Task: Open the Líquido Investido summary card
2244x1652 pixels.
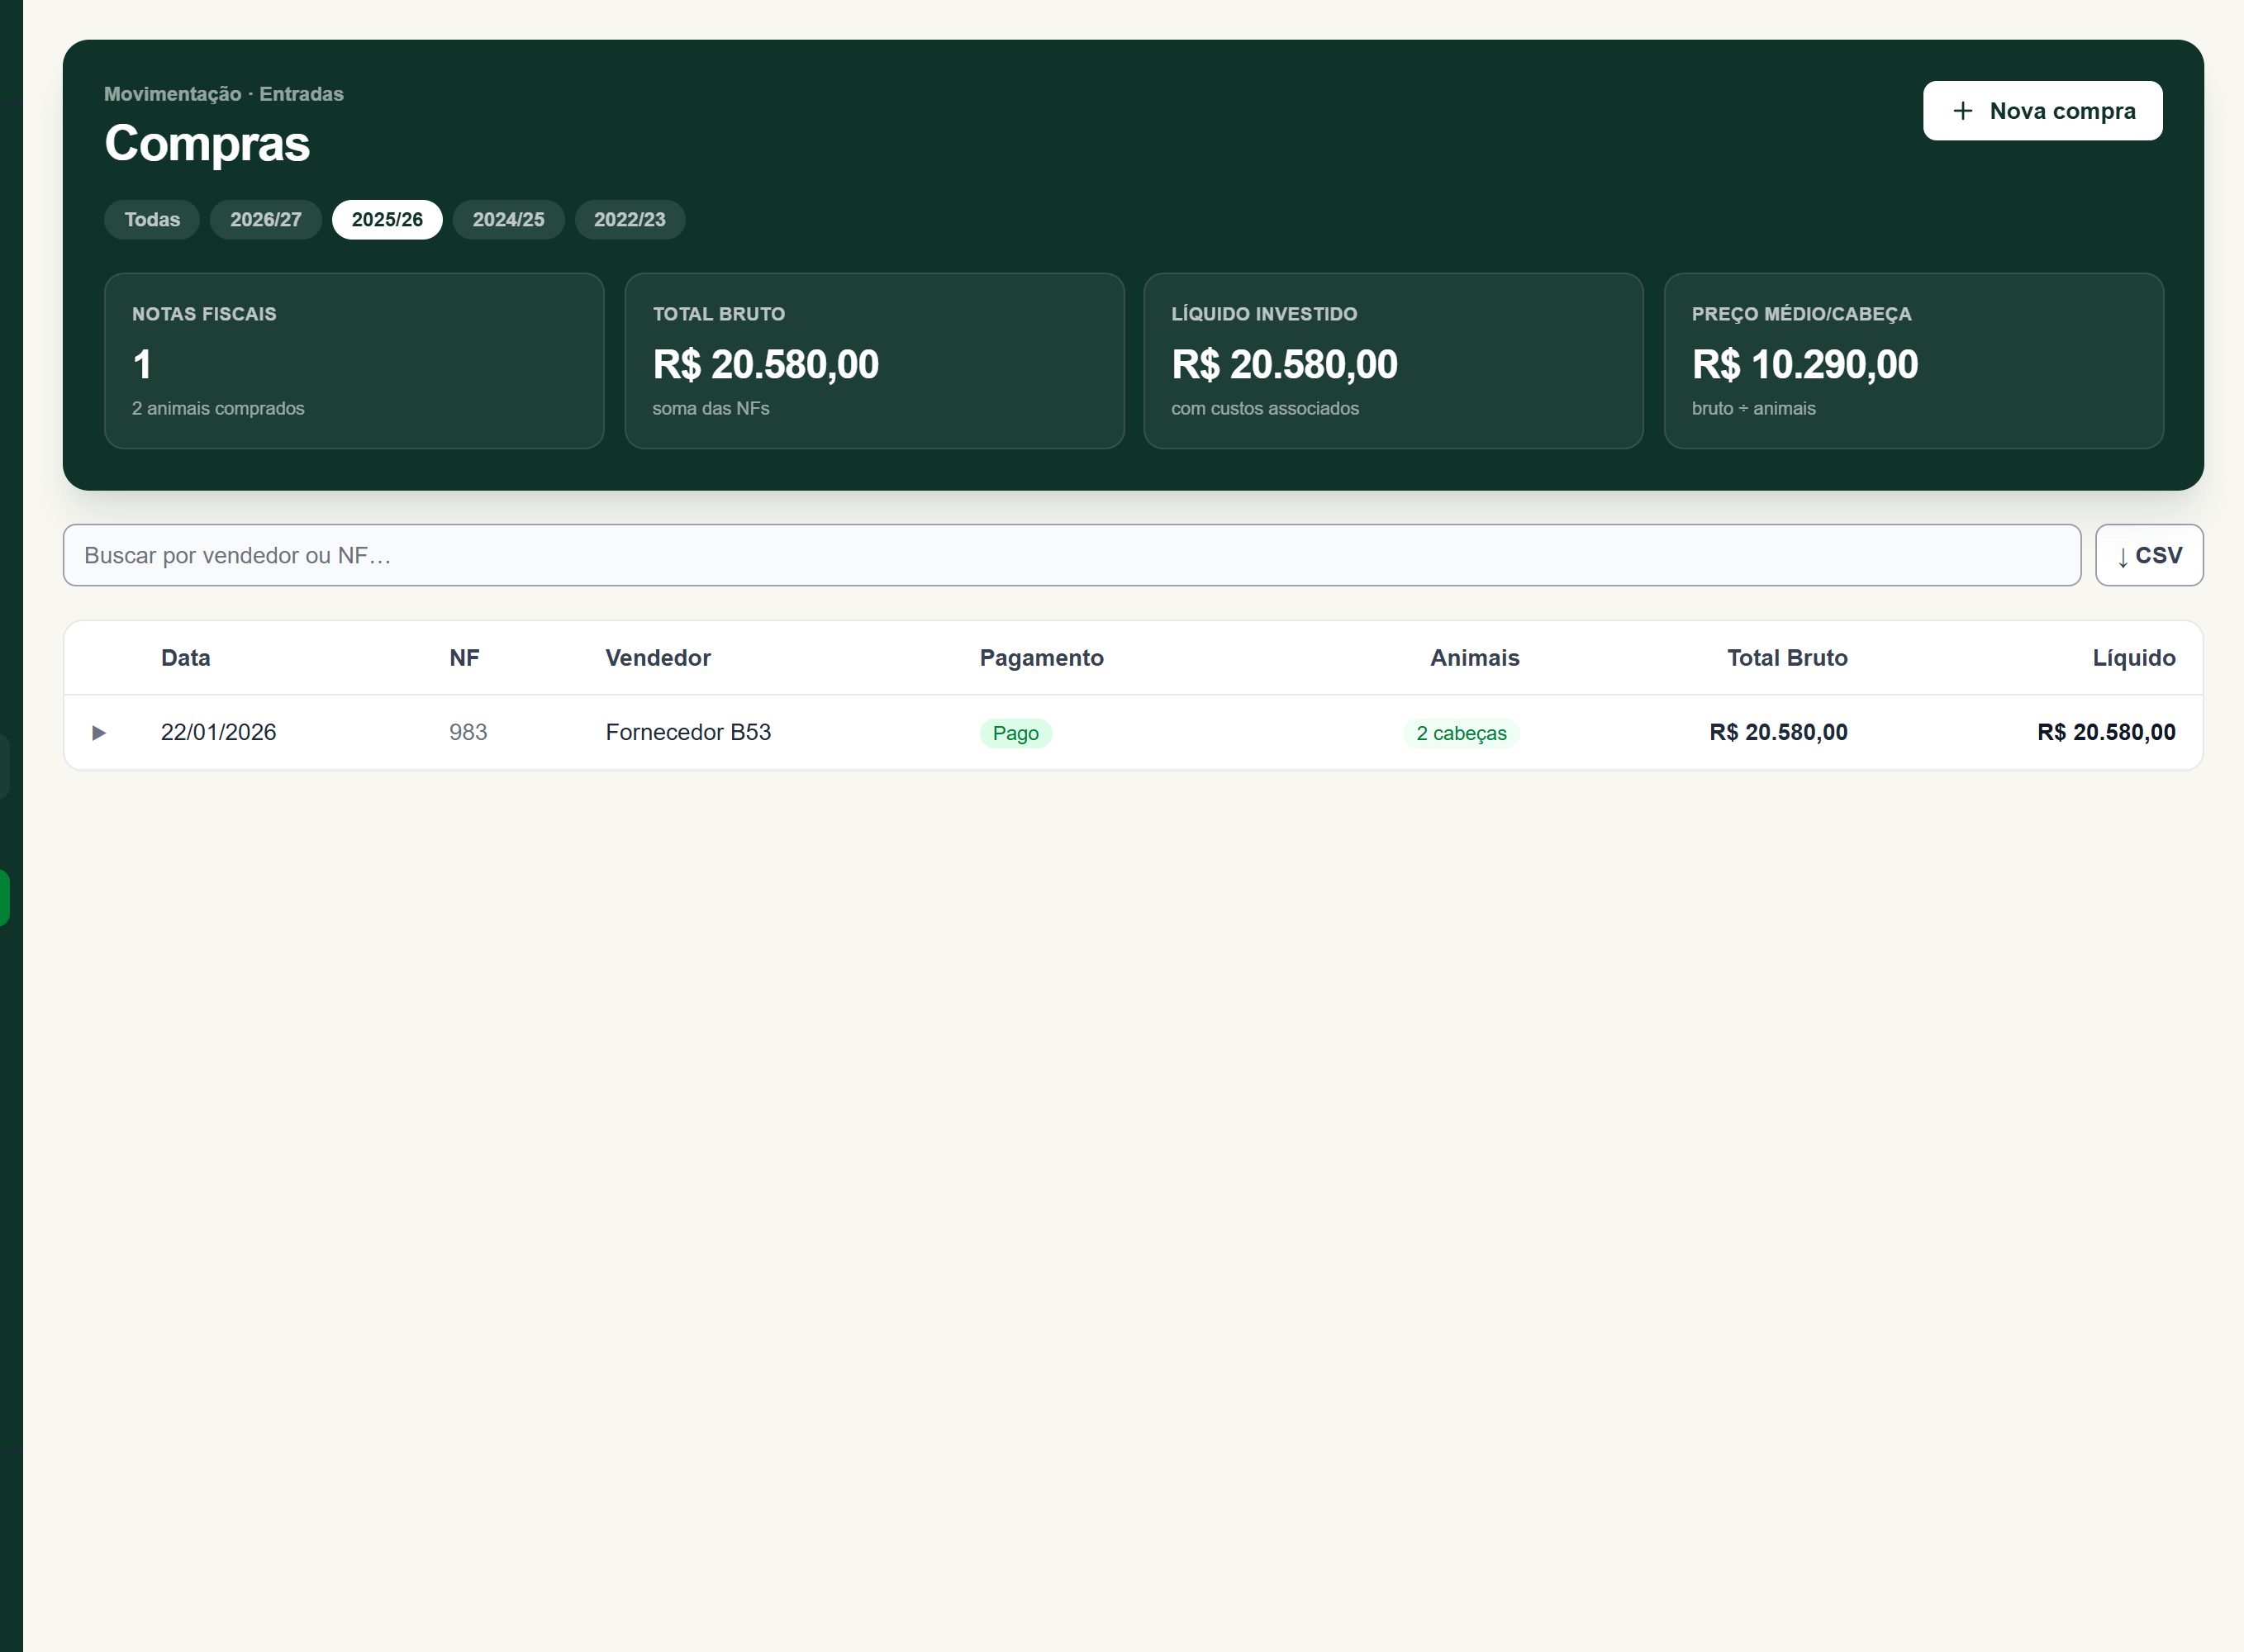Action: click(x=1393, y=361)
